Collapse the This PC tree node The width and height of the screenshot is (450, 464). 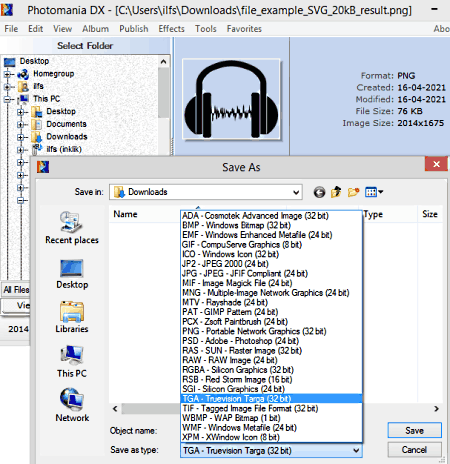(x=7, y=99)
